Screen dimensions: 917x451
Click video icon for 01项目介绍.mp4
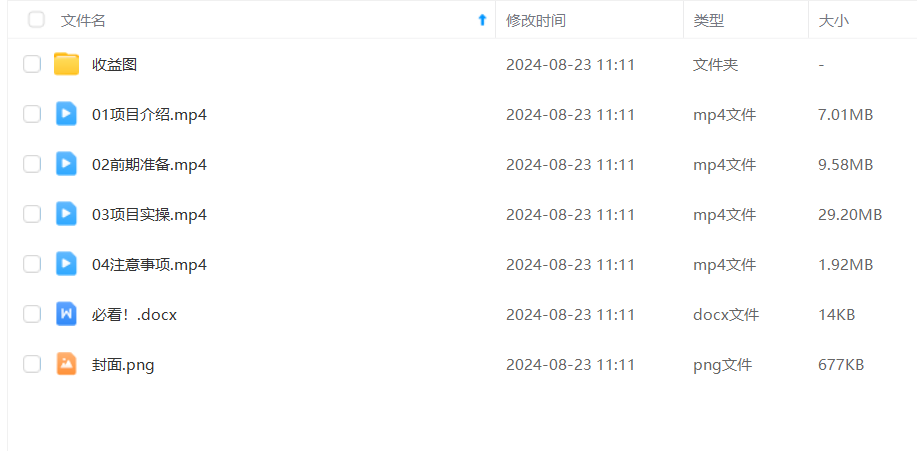coord(66,114)
